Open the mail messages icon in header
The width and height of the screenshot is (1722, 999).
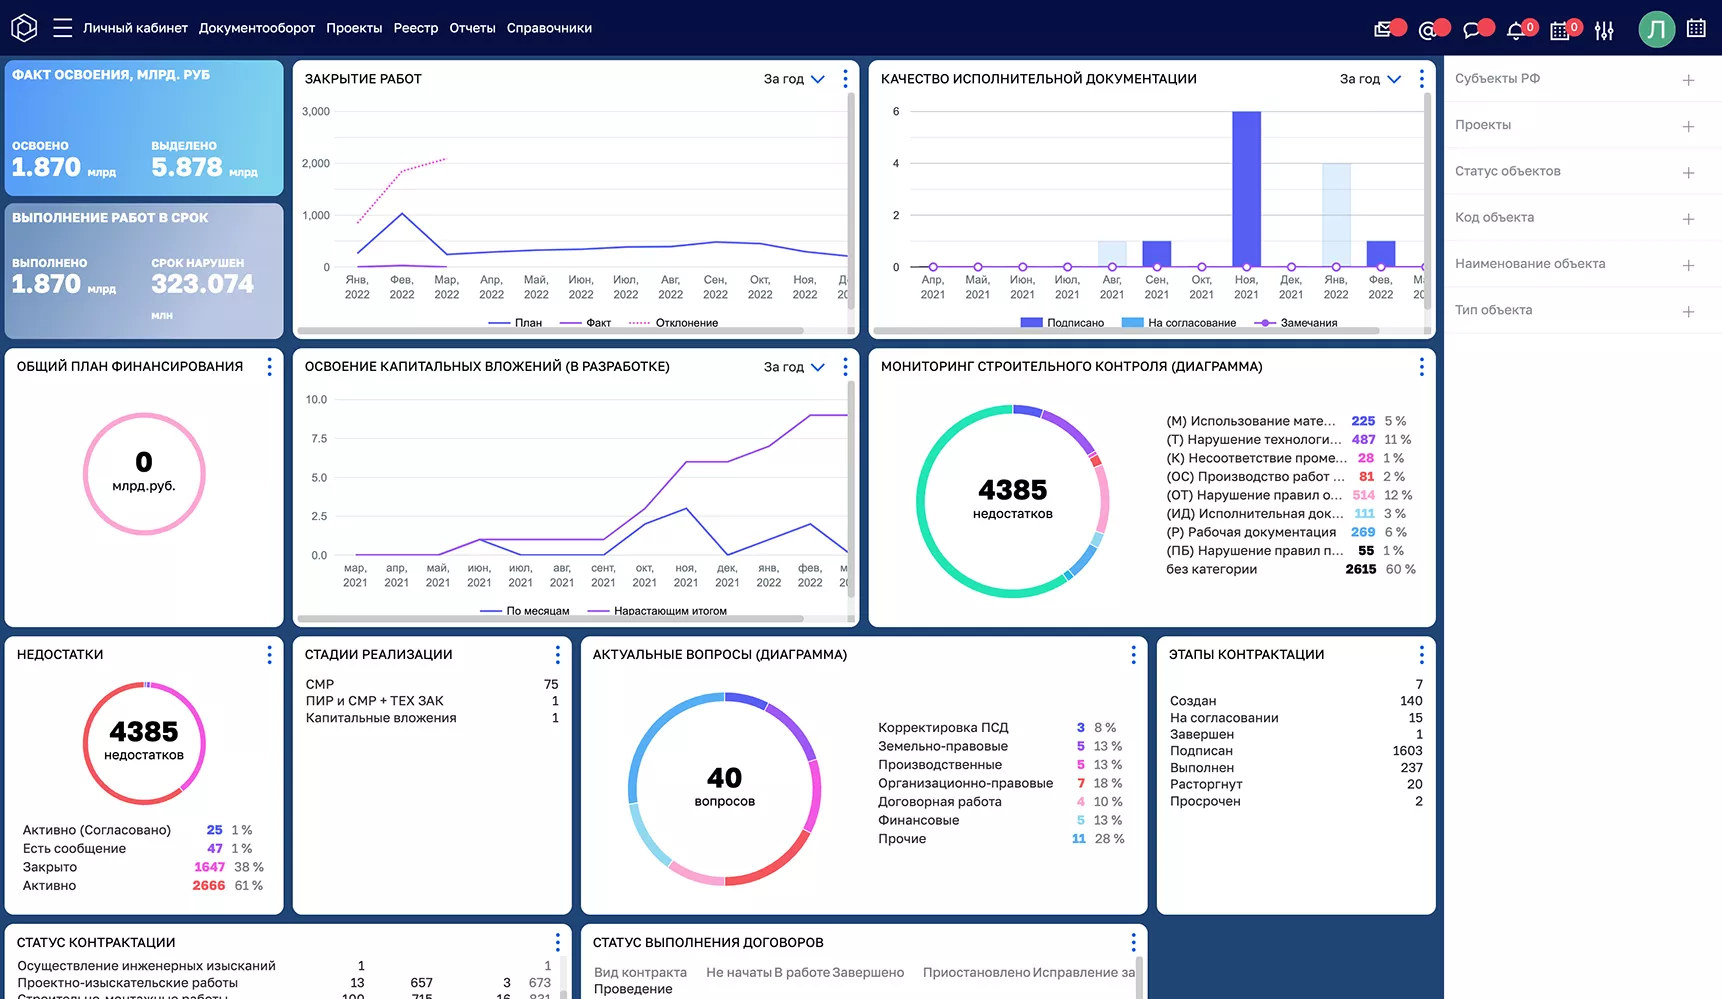click(1383, 30)
